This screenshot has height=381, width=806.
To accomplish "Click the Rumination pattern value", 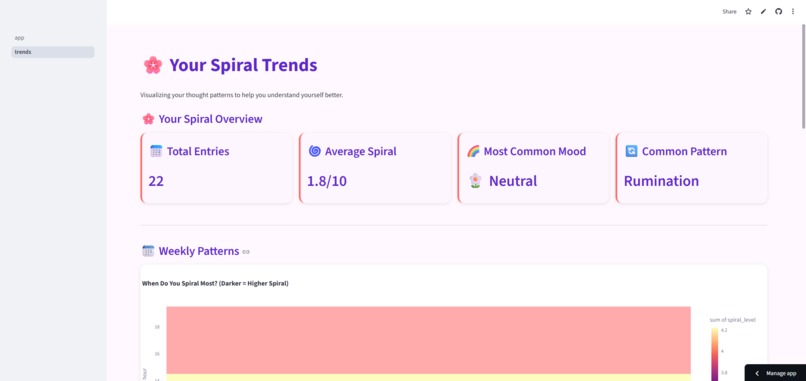I will tap(661, 181).
